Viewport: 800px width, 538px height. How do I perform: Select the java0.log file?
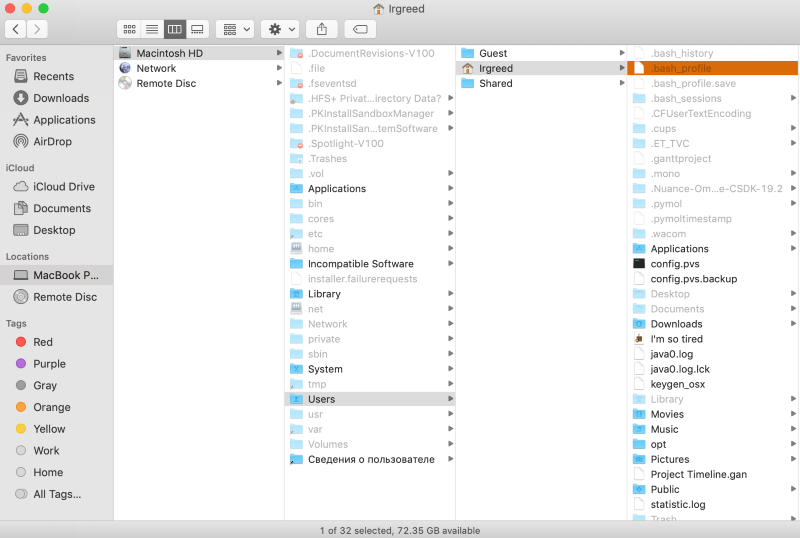point(713,354)
